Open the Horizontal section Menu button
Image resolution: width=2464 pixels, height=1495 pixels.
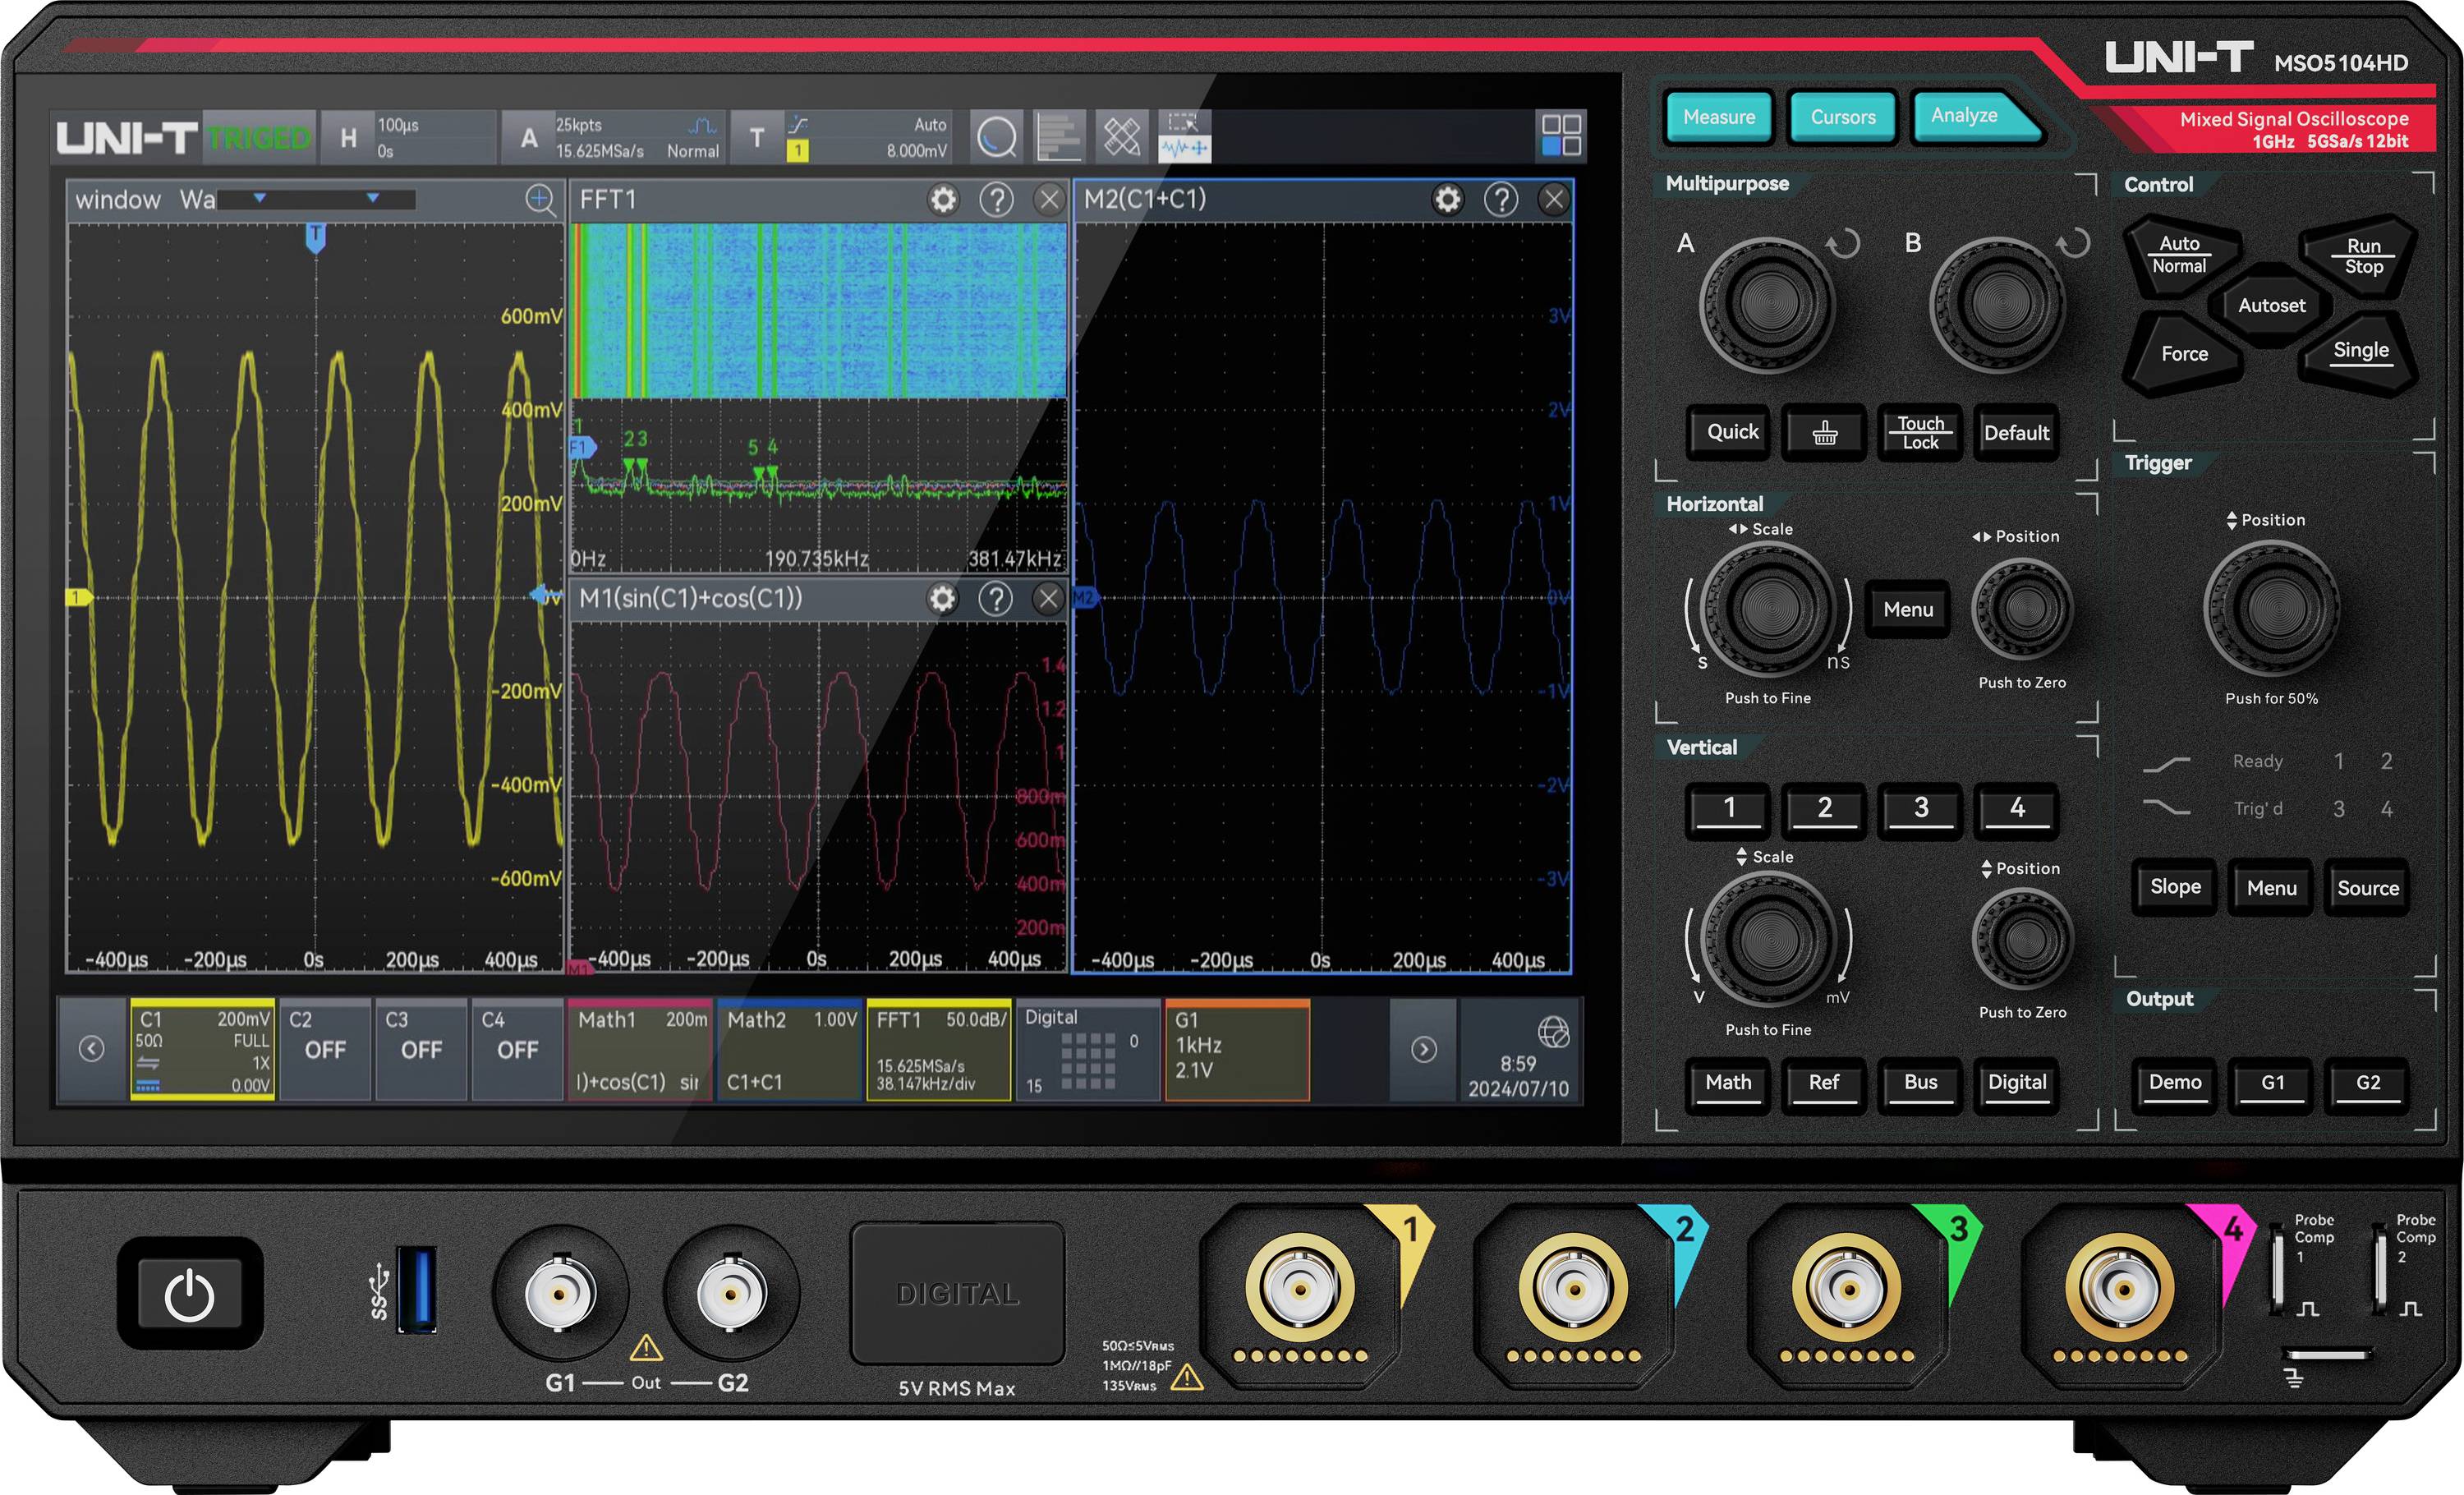point(1908,610)
